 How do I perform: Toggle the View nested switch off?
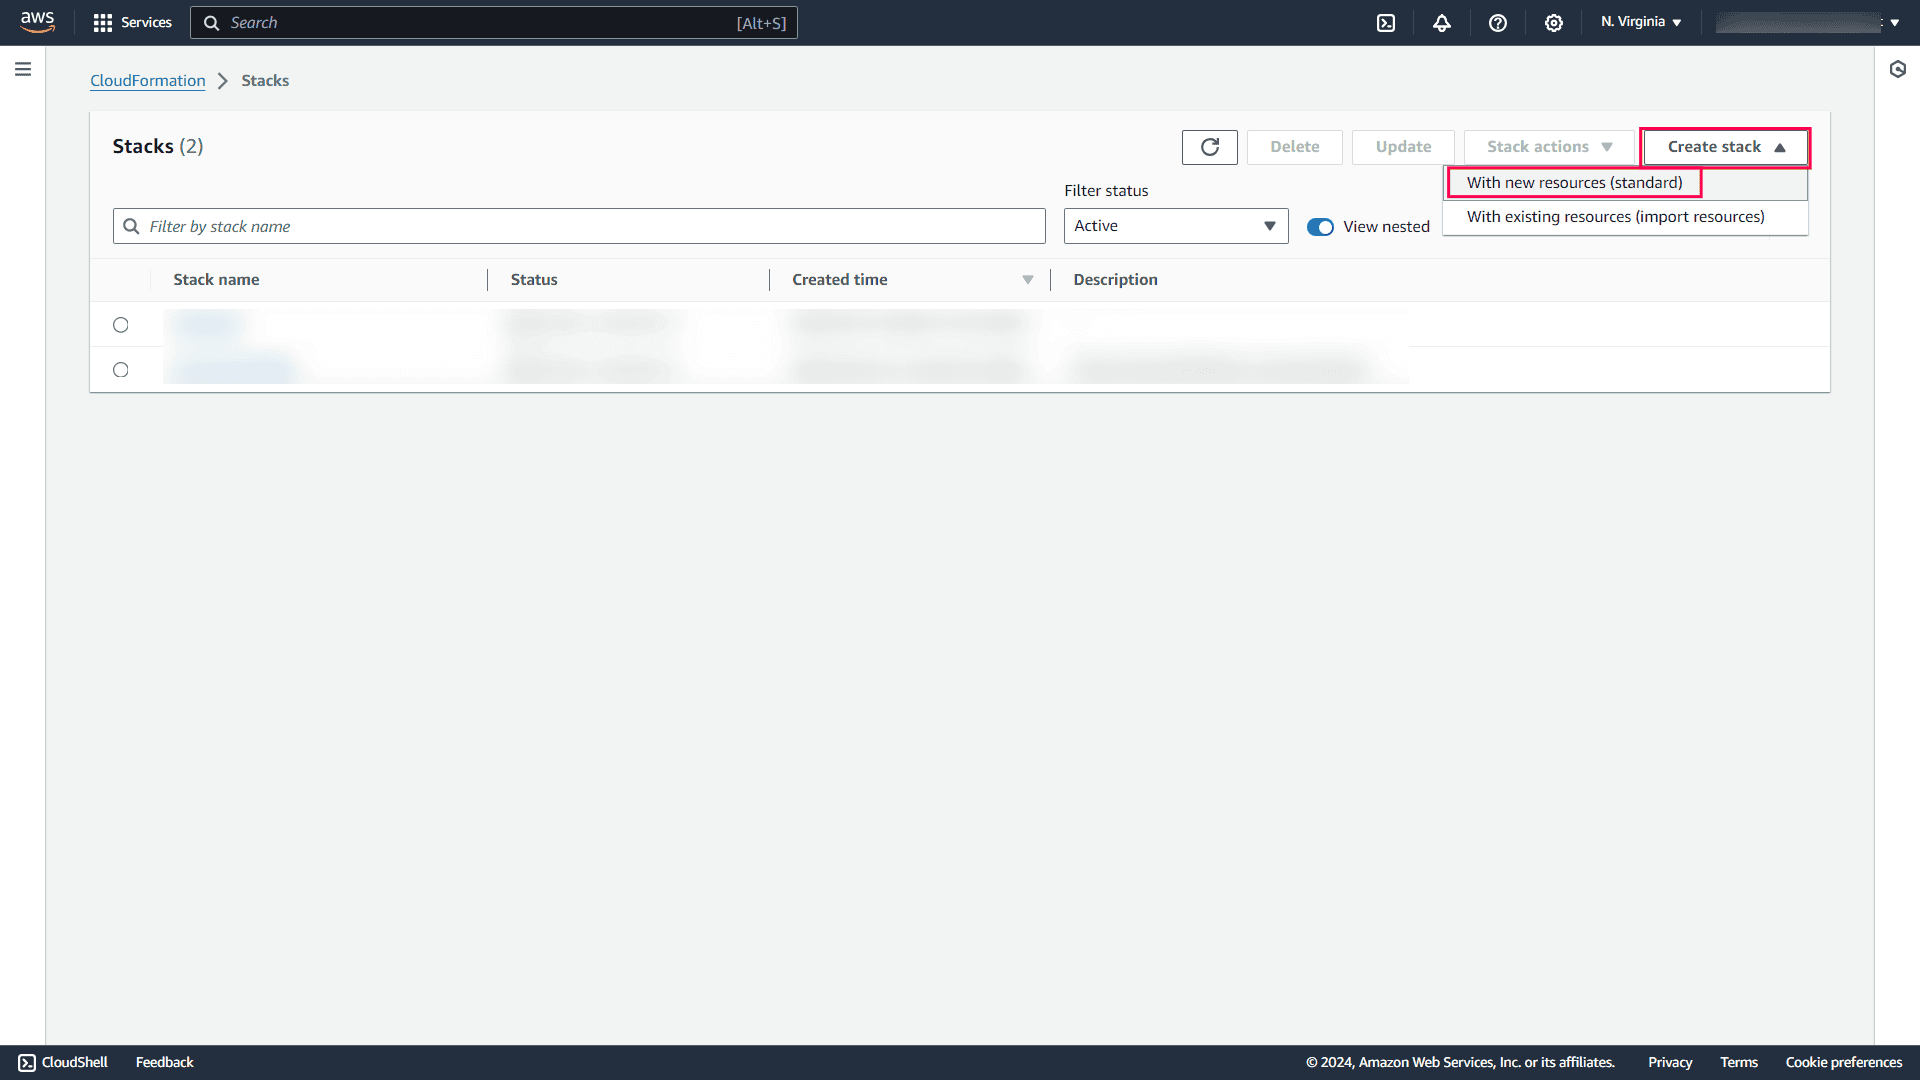tap(1320, 227)
